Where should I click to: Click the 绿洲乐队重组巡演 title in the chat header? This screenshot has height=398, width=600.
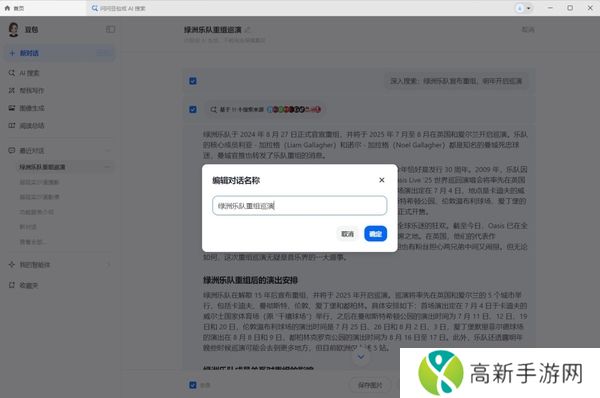pyautogui.click(x=213, y=29)
